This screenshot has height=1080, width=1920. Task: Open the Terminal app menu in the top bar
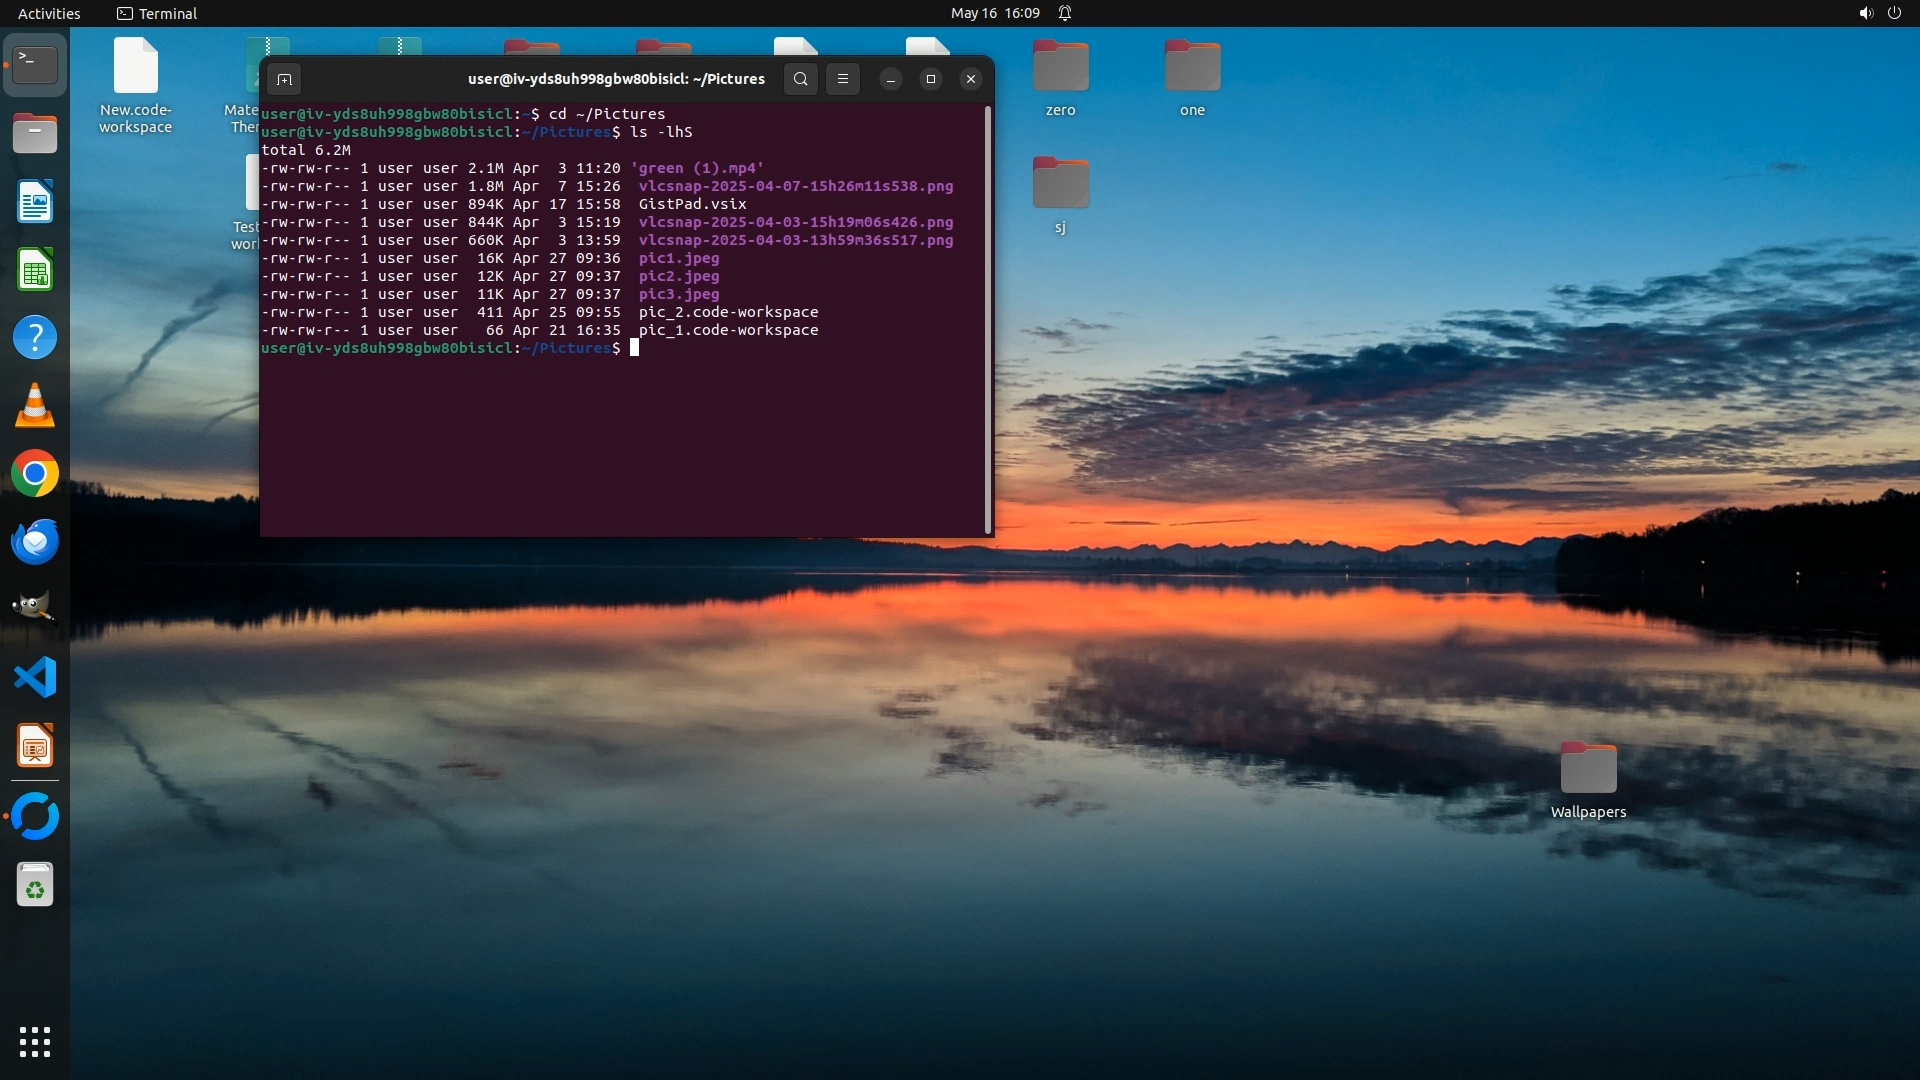coord(157,13)
